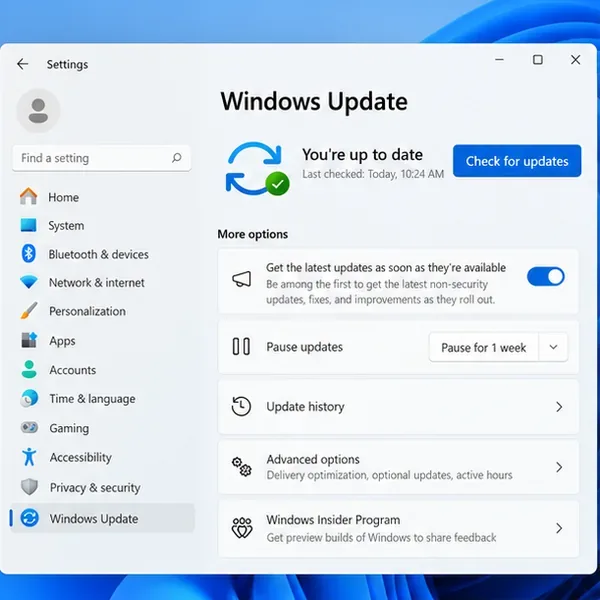Click 'You're up to date' text
The image size is (600, 600).
click(x=362, y=155)
